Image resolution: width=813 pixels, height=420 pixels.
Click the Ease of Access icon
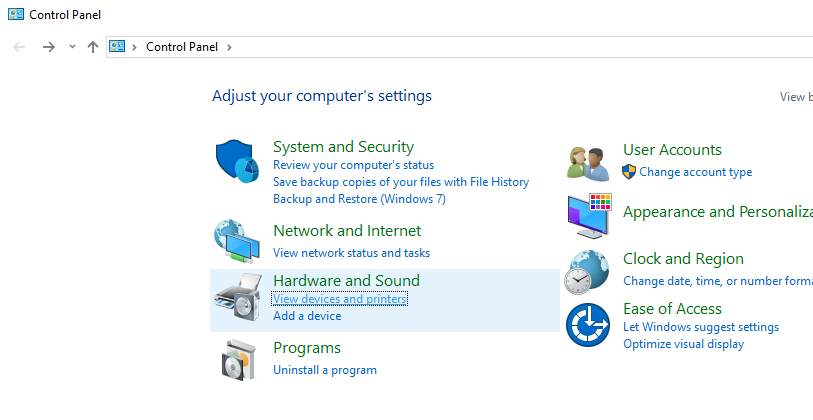[x=587, y=325]
